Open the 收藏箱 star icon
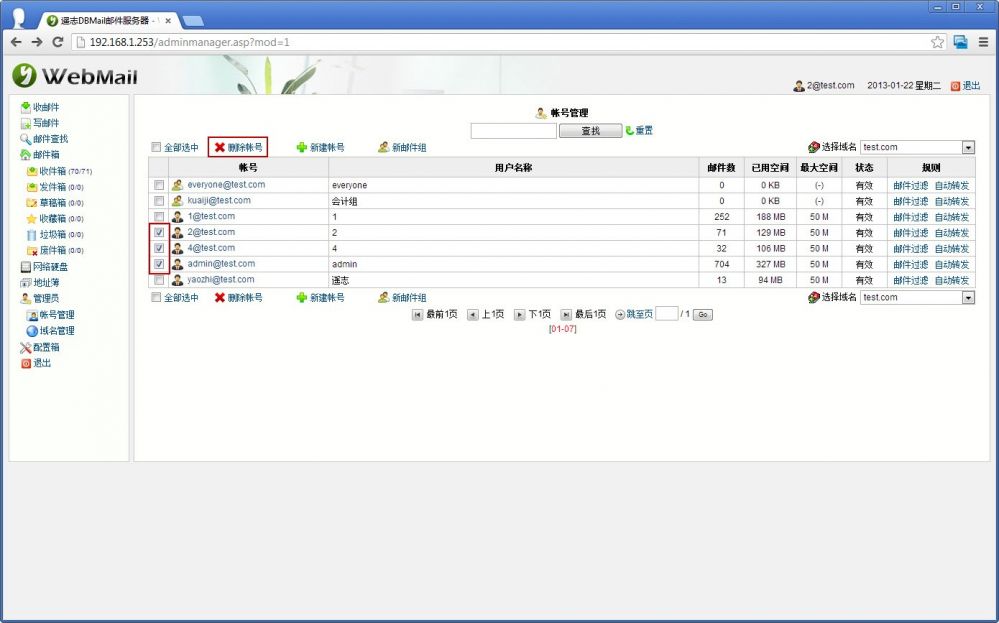Image resolution: width=999 pixels, height=623 pixels. tap(32, 218)
